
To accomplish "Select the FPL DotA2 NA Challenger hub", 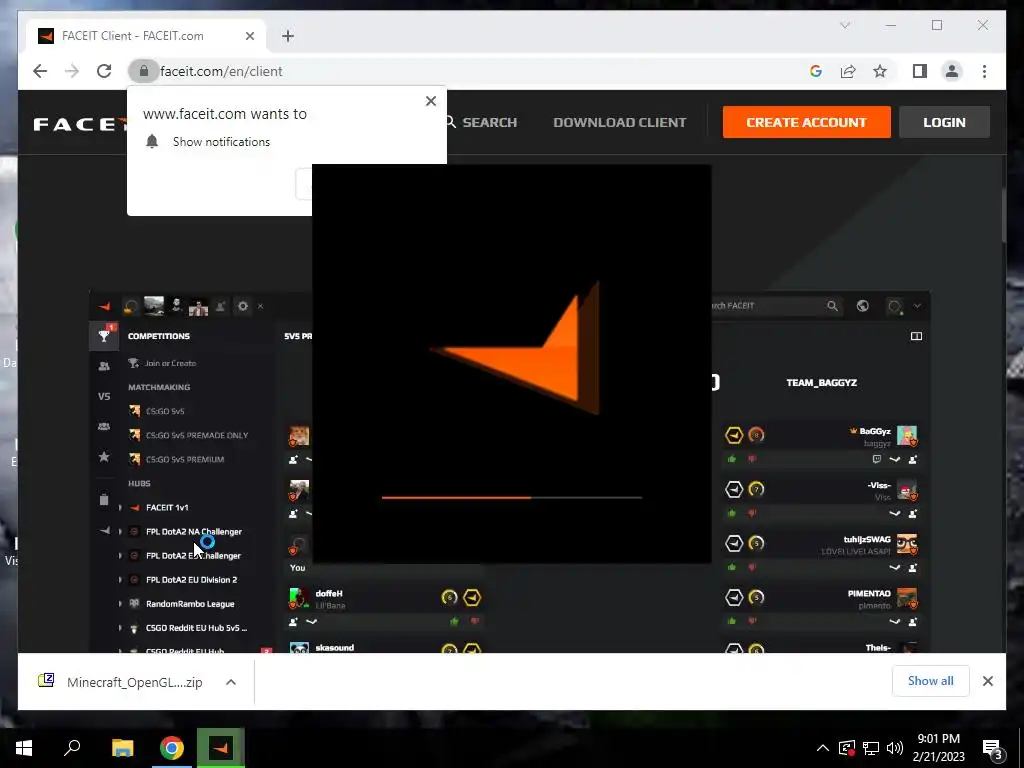I will coord(194,532).
